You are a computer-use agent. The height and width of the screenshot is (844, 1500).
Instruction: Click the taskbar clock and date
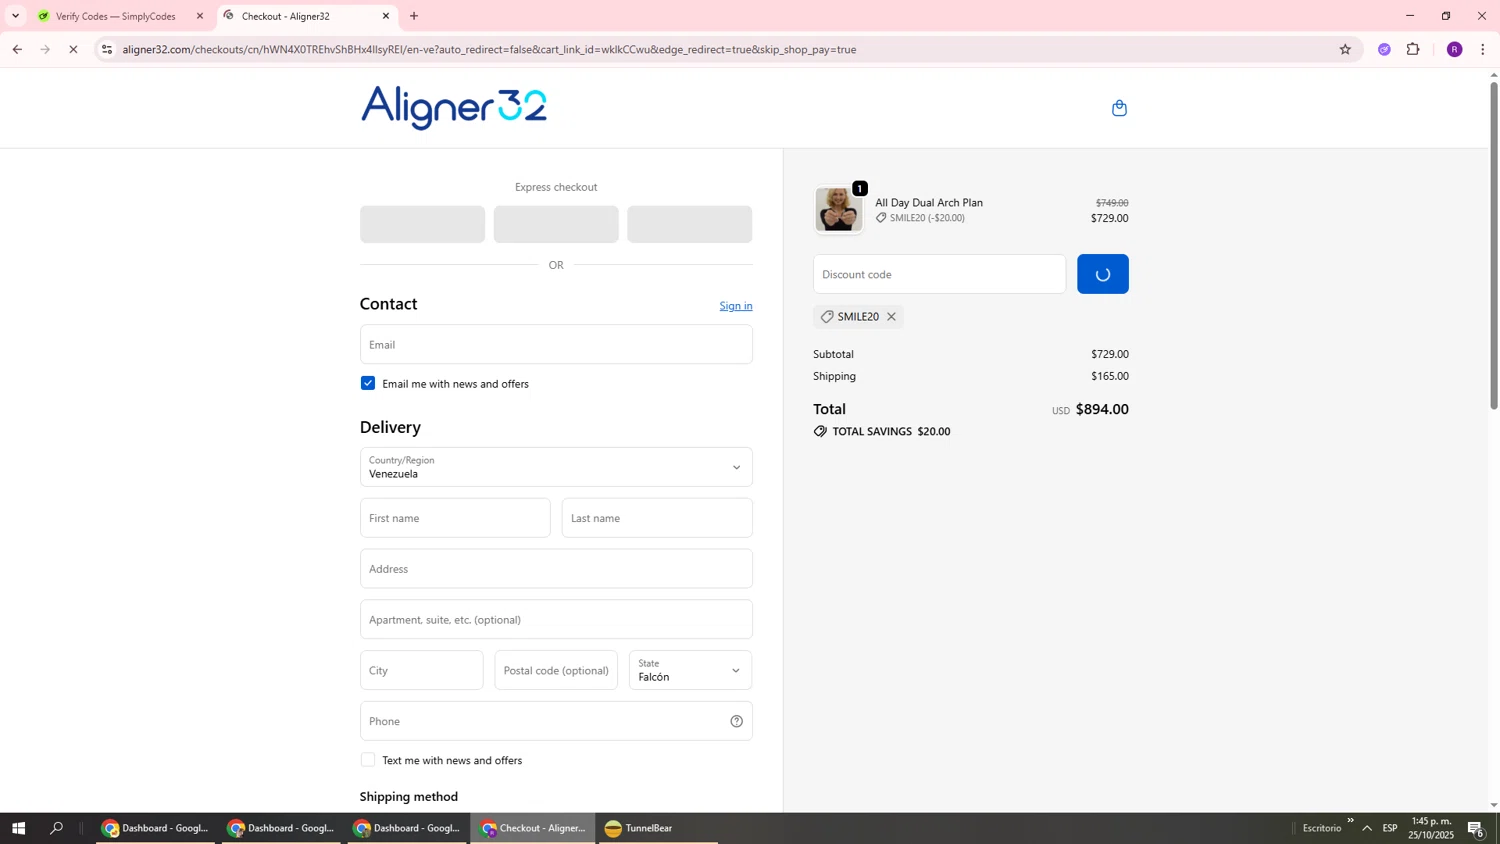point(1431,828)
